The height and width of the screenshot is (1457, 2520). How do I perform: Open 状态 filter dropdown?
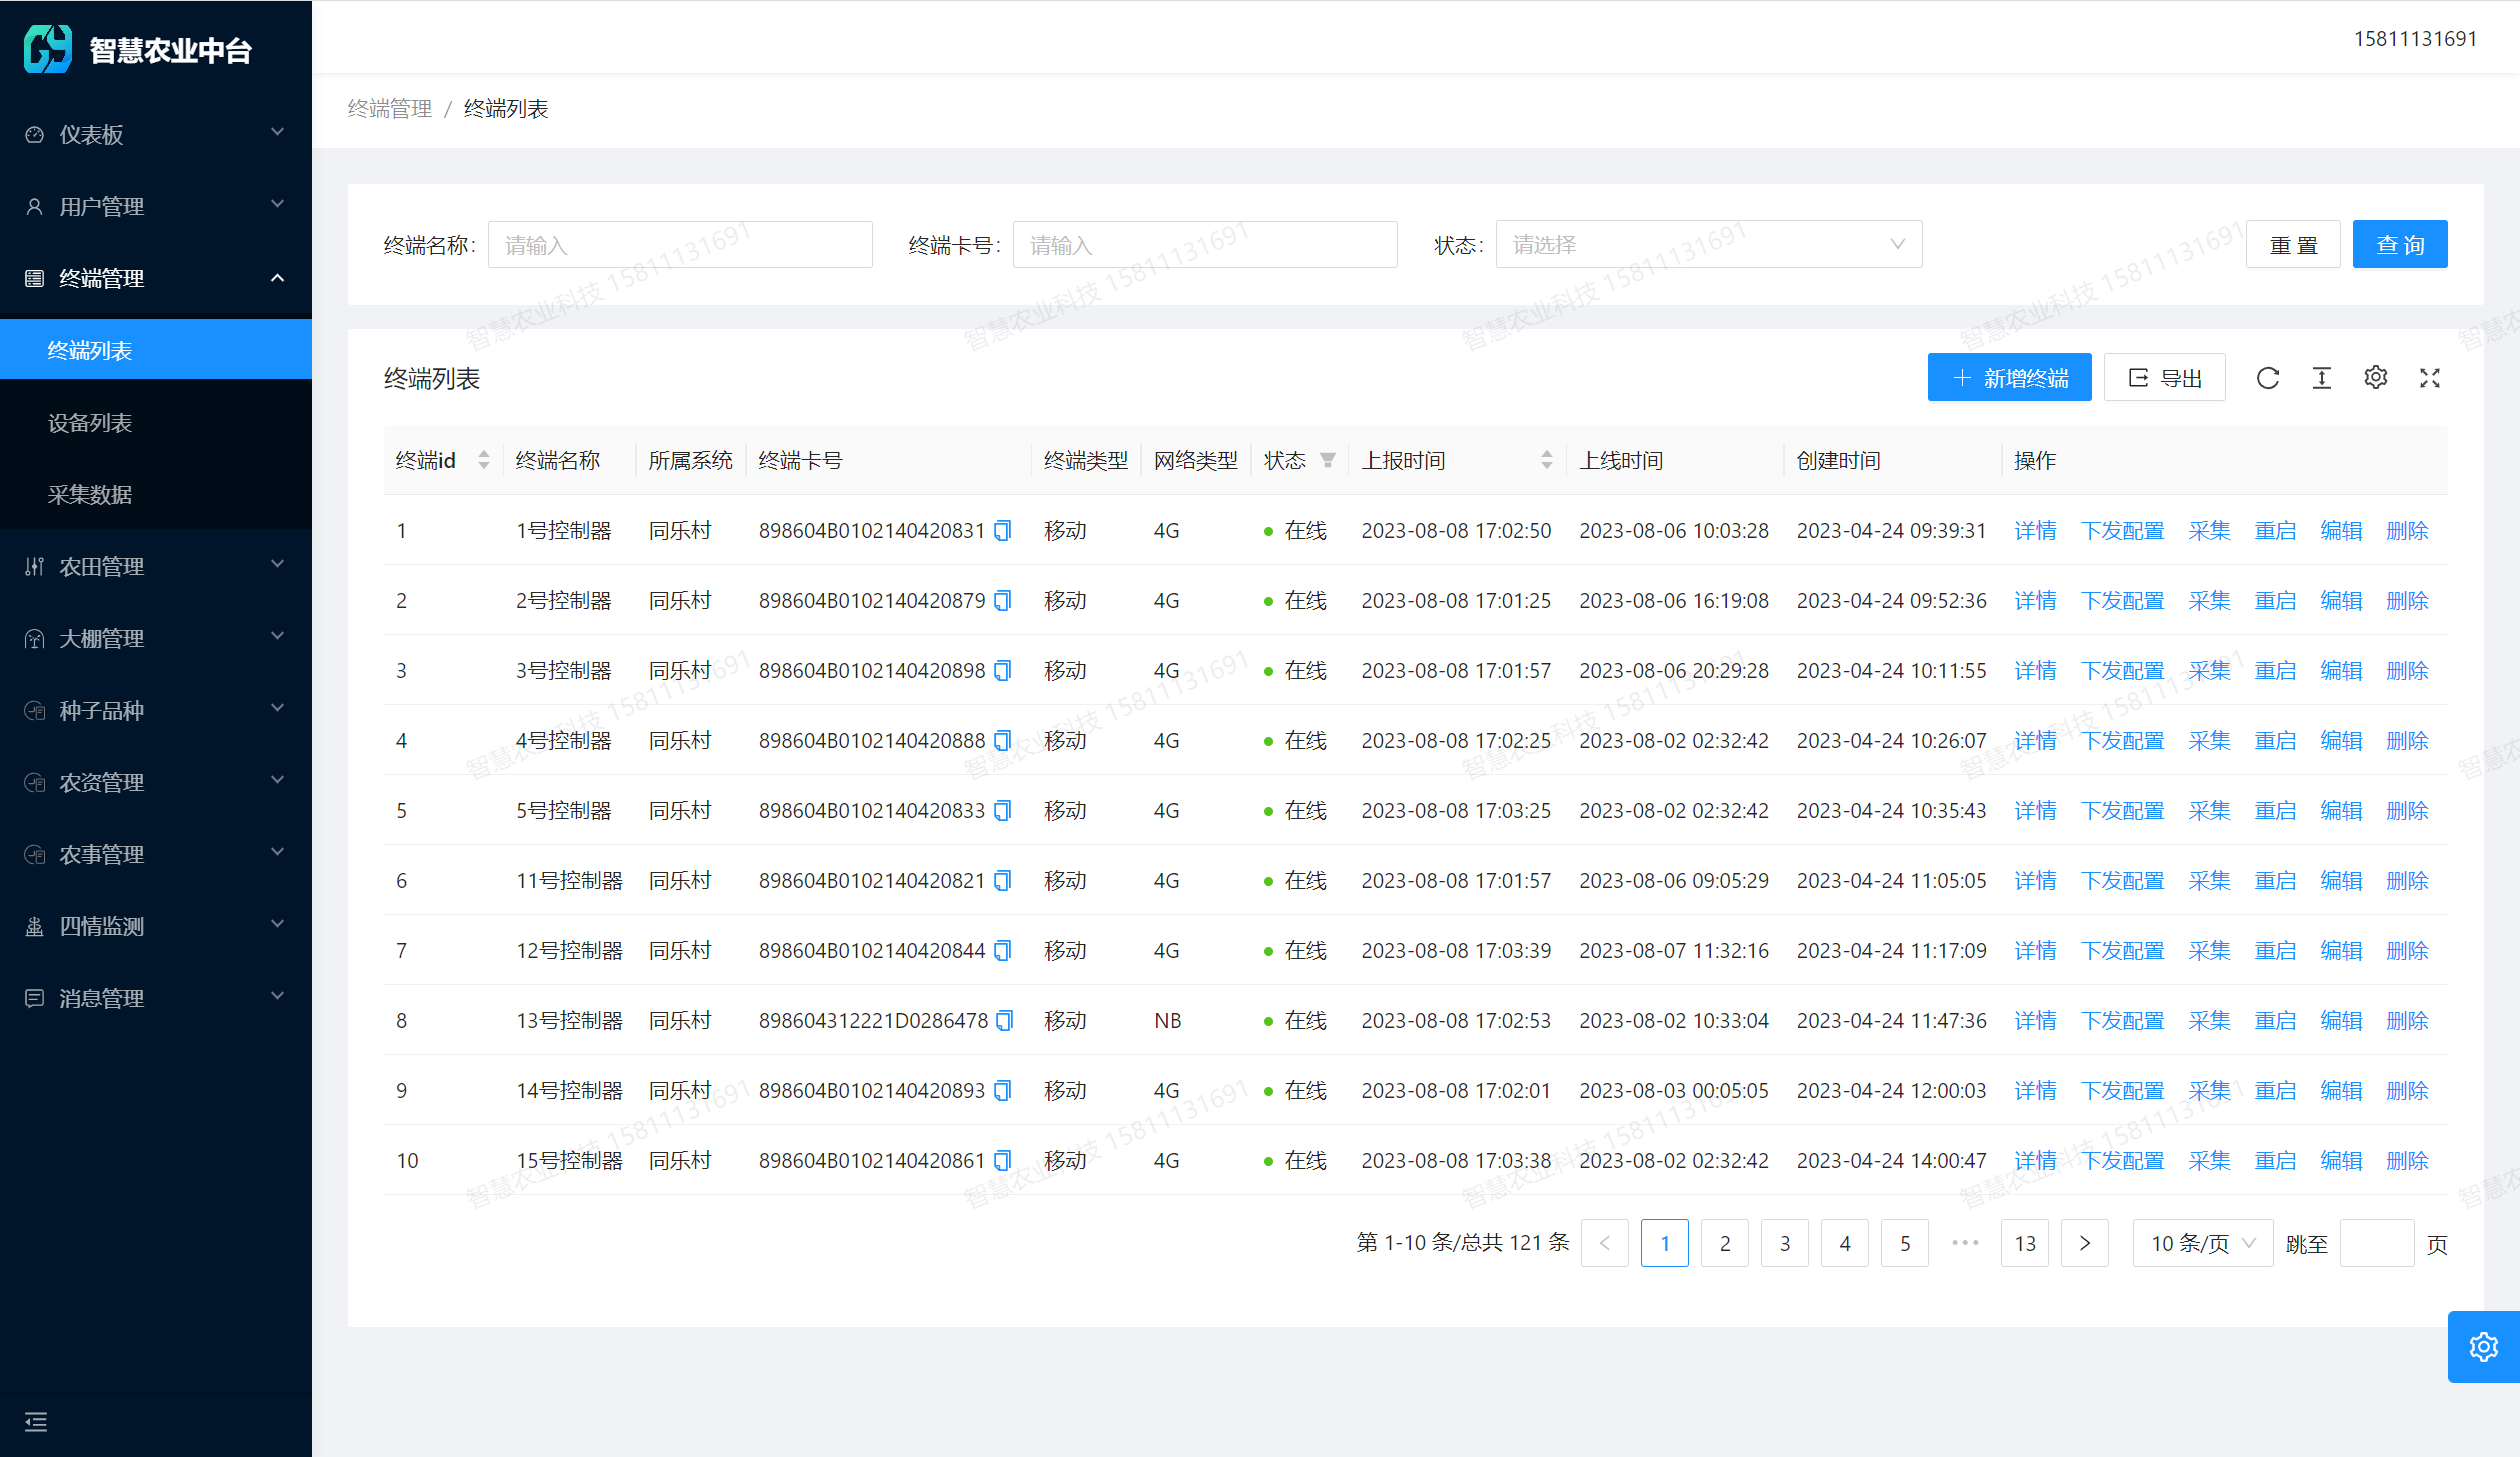[x=1708, y=244]
